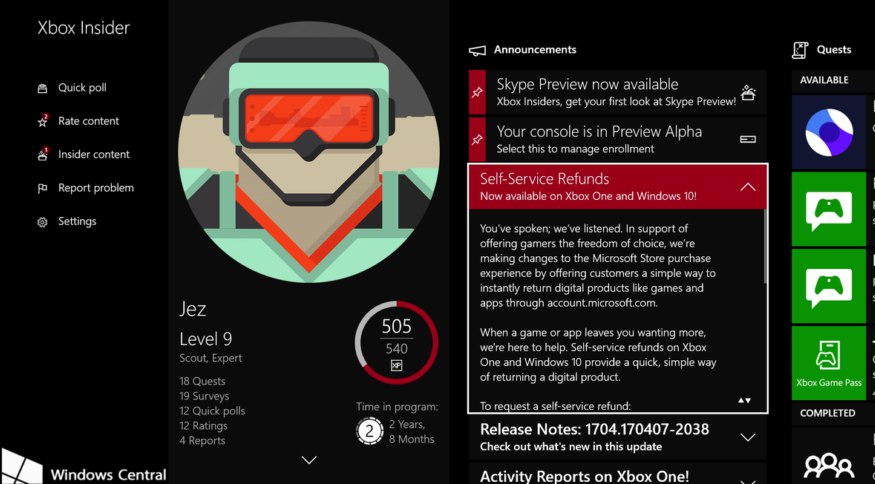Screen dimensions: 875x484
Task: Click the Jez gamertag name
Action: 193,309
